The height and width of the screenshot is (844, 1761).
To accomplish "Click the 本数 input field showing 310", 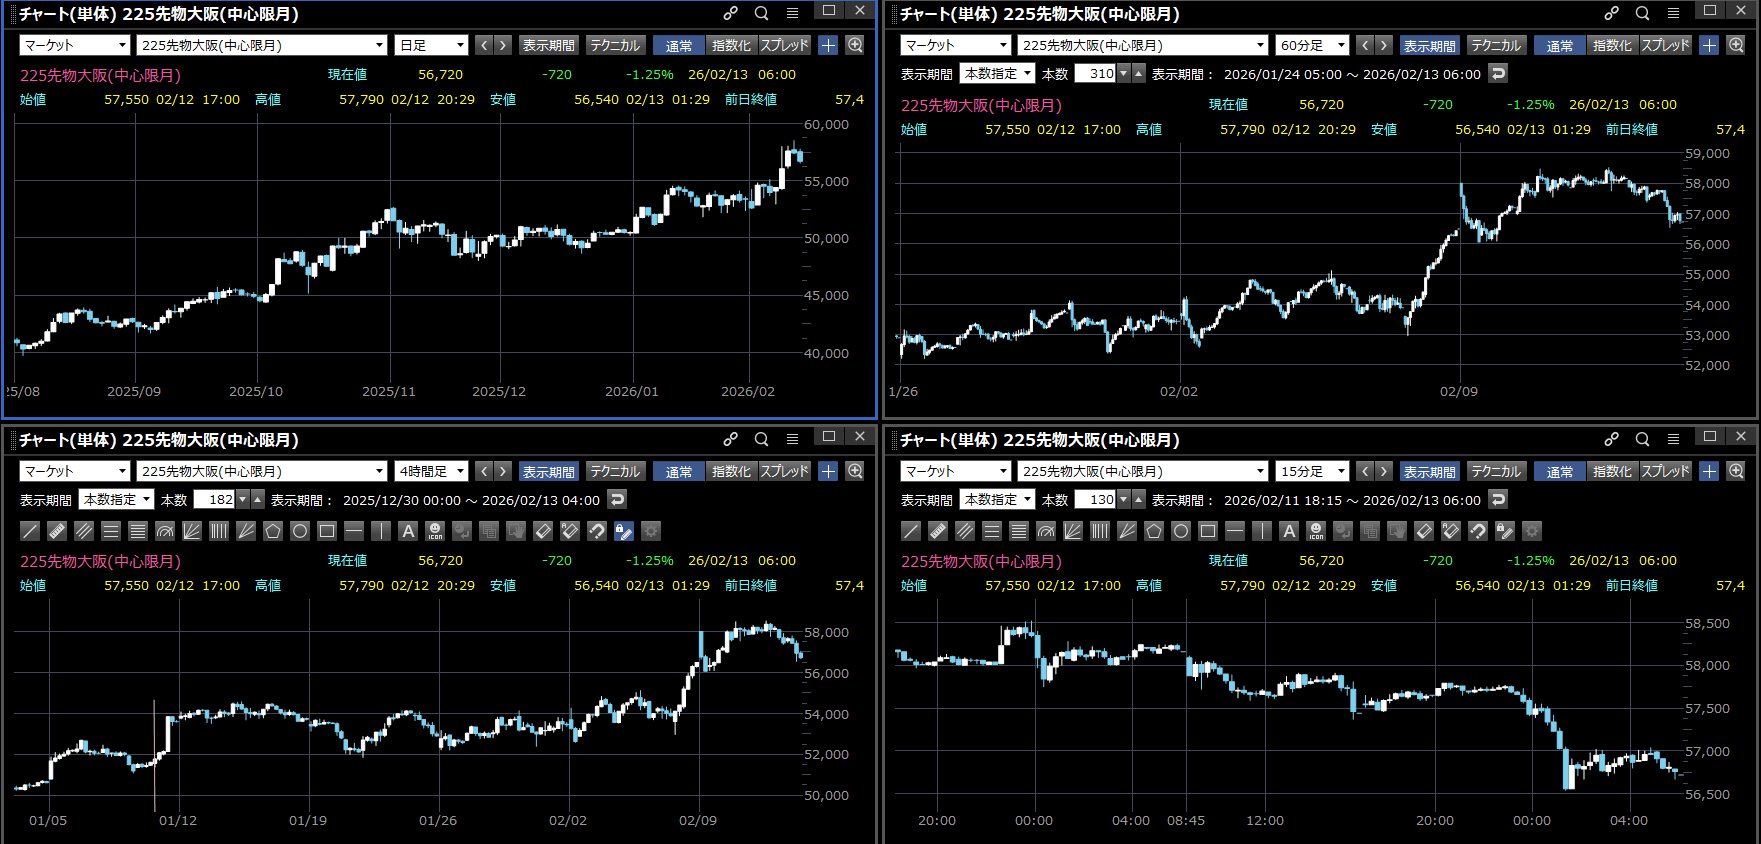I will pos(1095,73).
